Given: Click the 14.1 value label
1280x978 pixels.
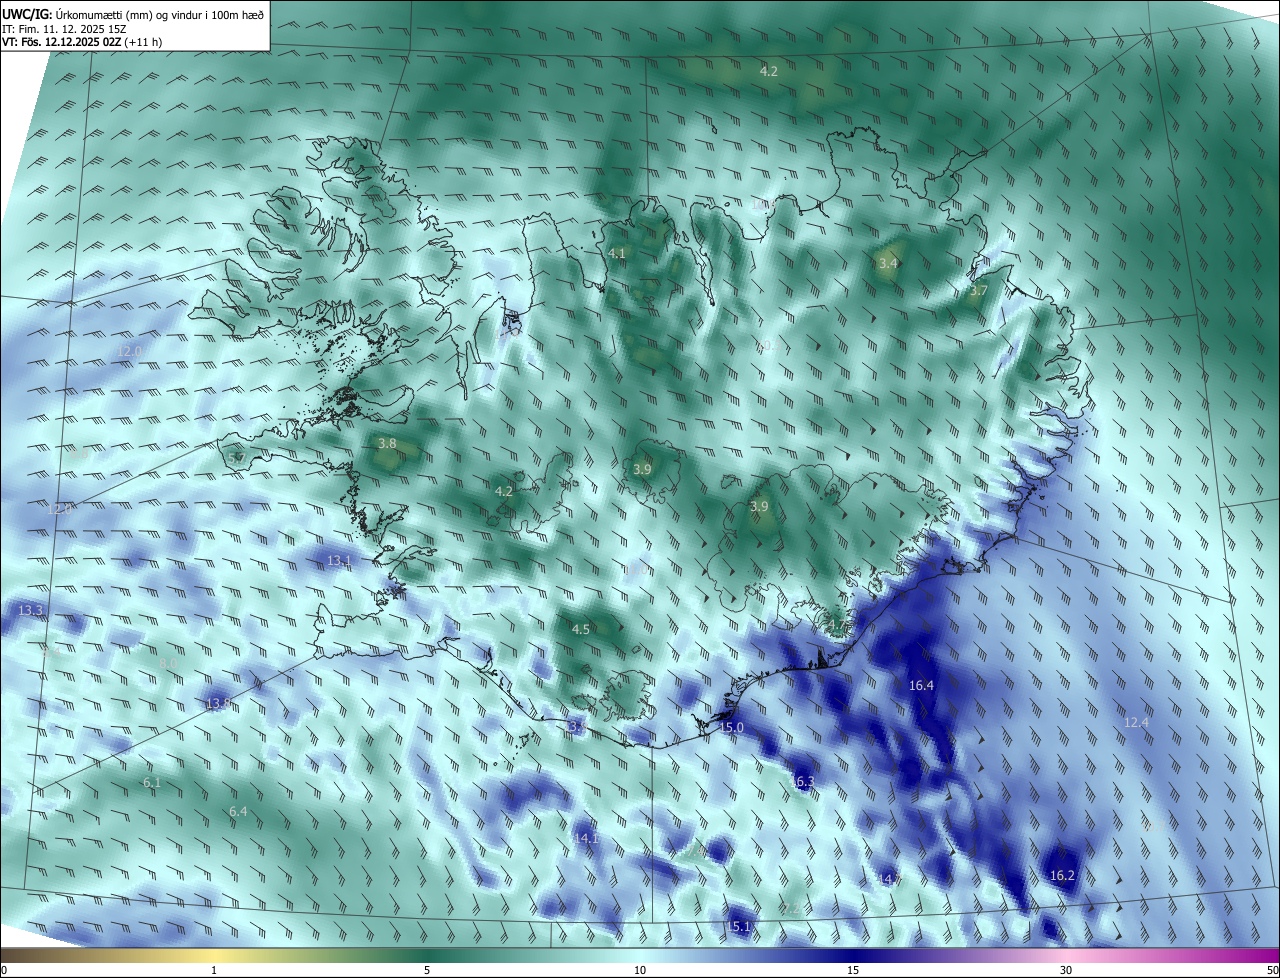Looking at the screenshot, I should [x=586, y=837].
